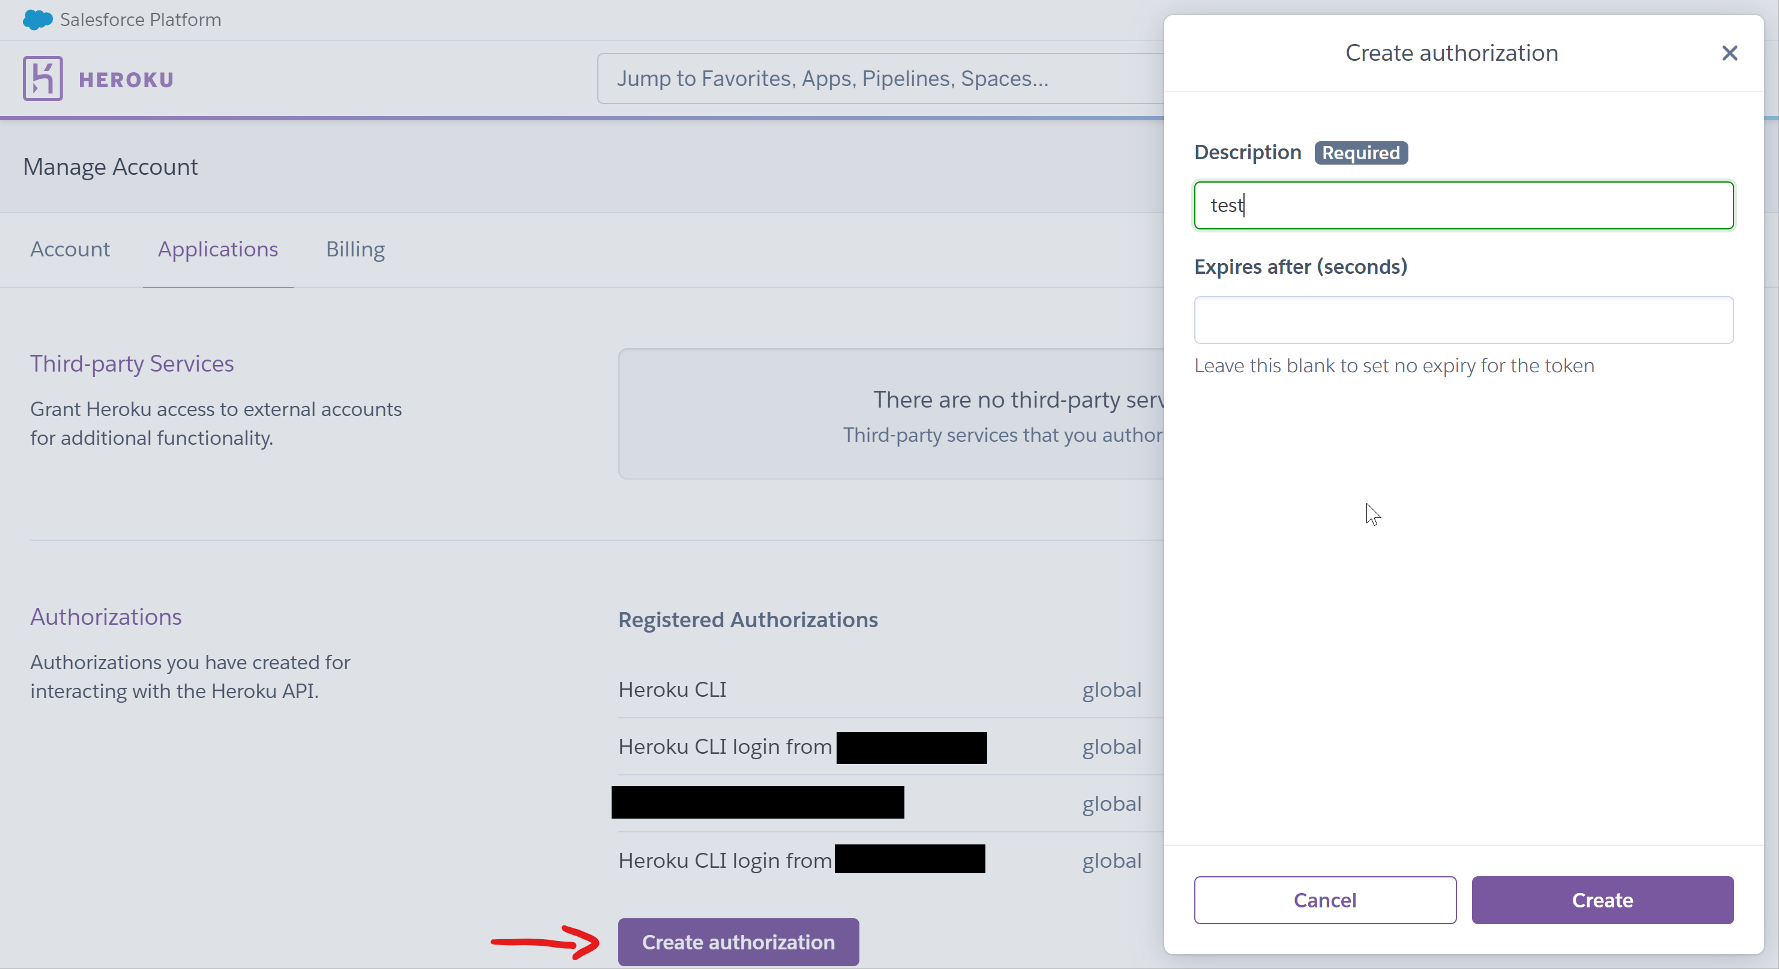Screen dimensions: 1779x969
Task: Close the Create authorization dialog
Action: [x=1729, y=53]
